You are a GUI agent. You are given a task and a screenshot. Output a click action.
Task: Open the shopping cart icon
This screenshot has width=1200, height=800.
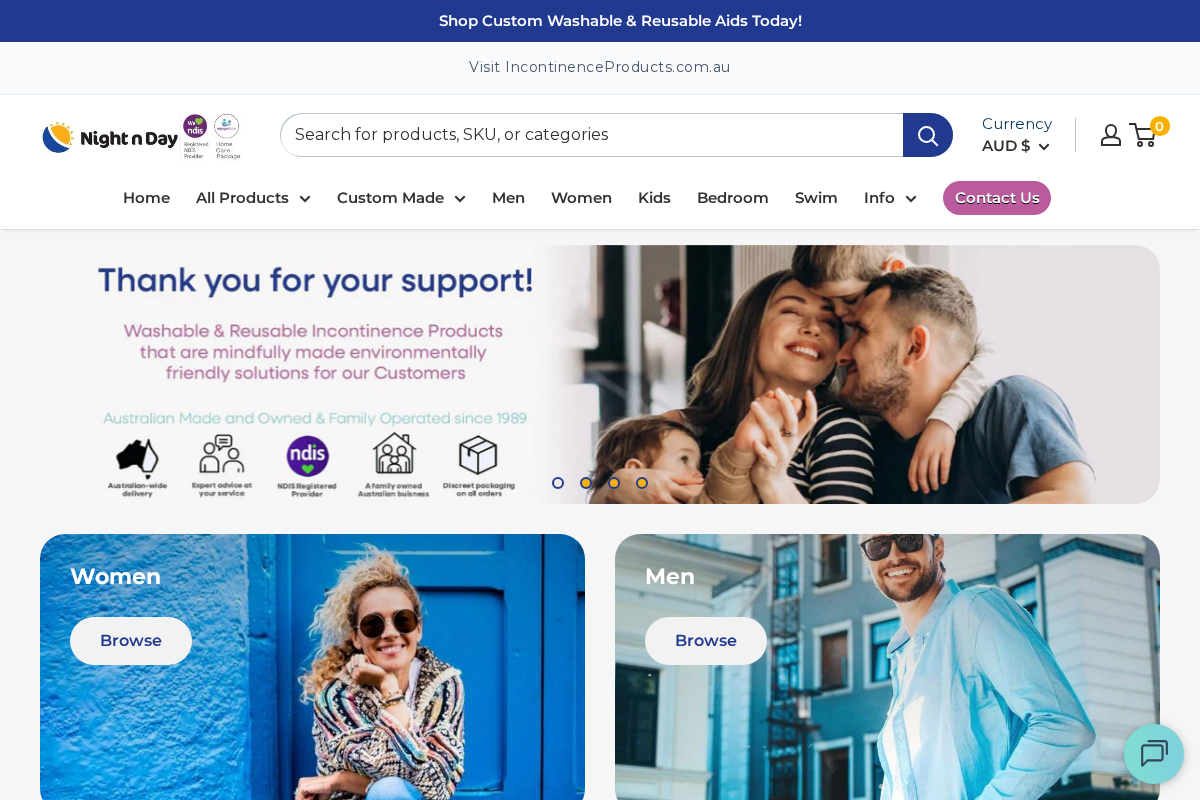[x=1144, y=135]
